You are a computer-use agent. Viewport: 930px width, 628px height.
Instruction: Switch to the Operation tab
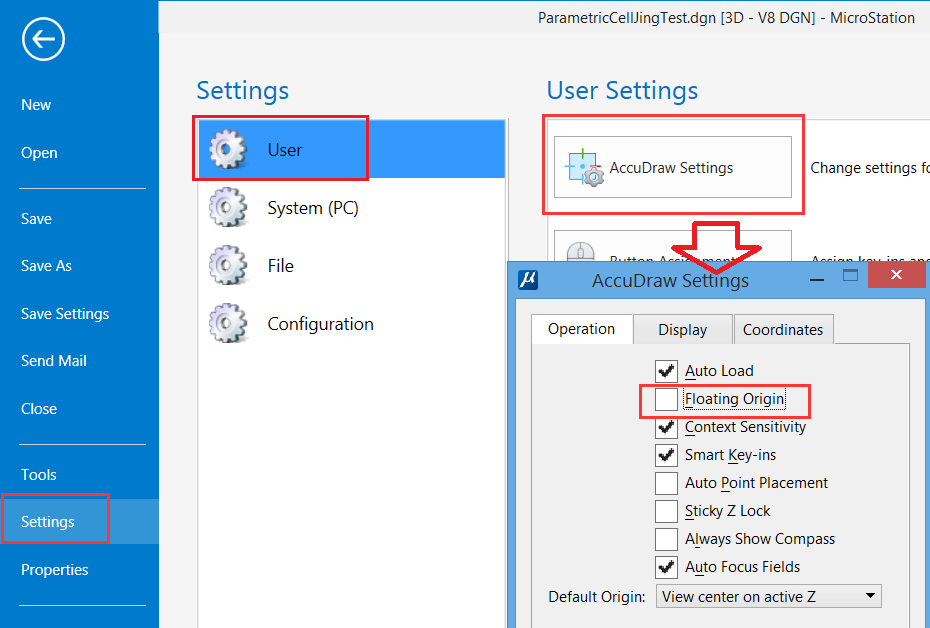tap(581, 329)
